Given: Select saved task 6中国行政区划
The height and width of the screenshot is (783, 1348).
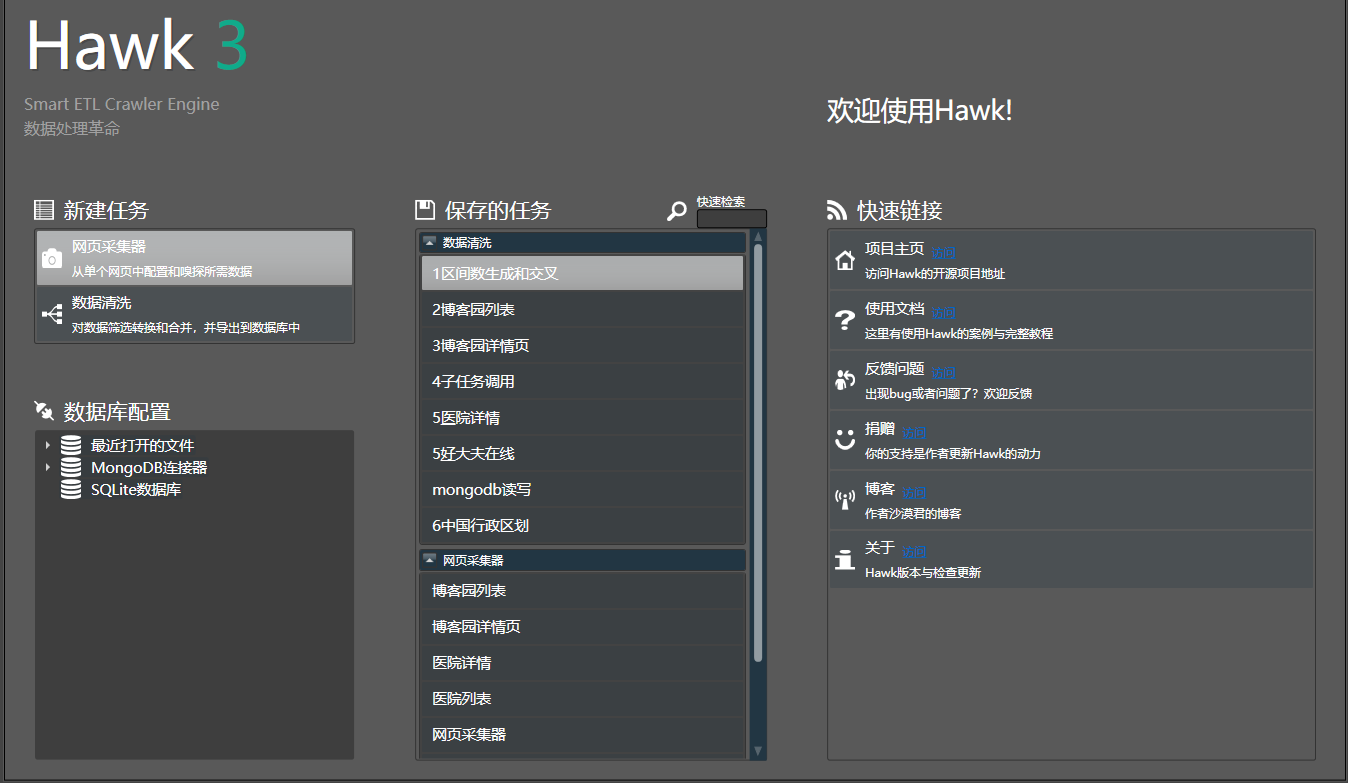Looking at the screenshot, I should pos(582,526).
